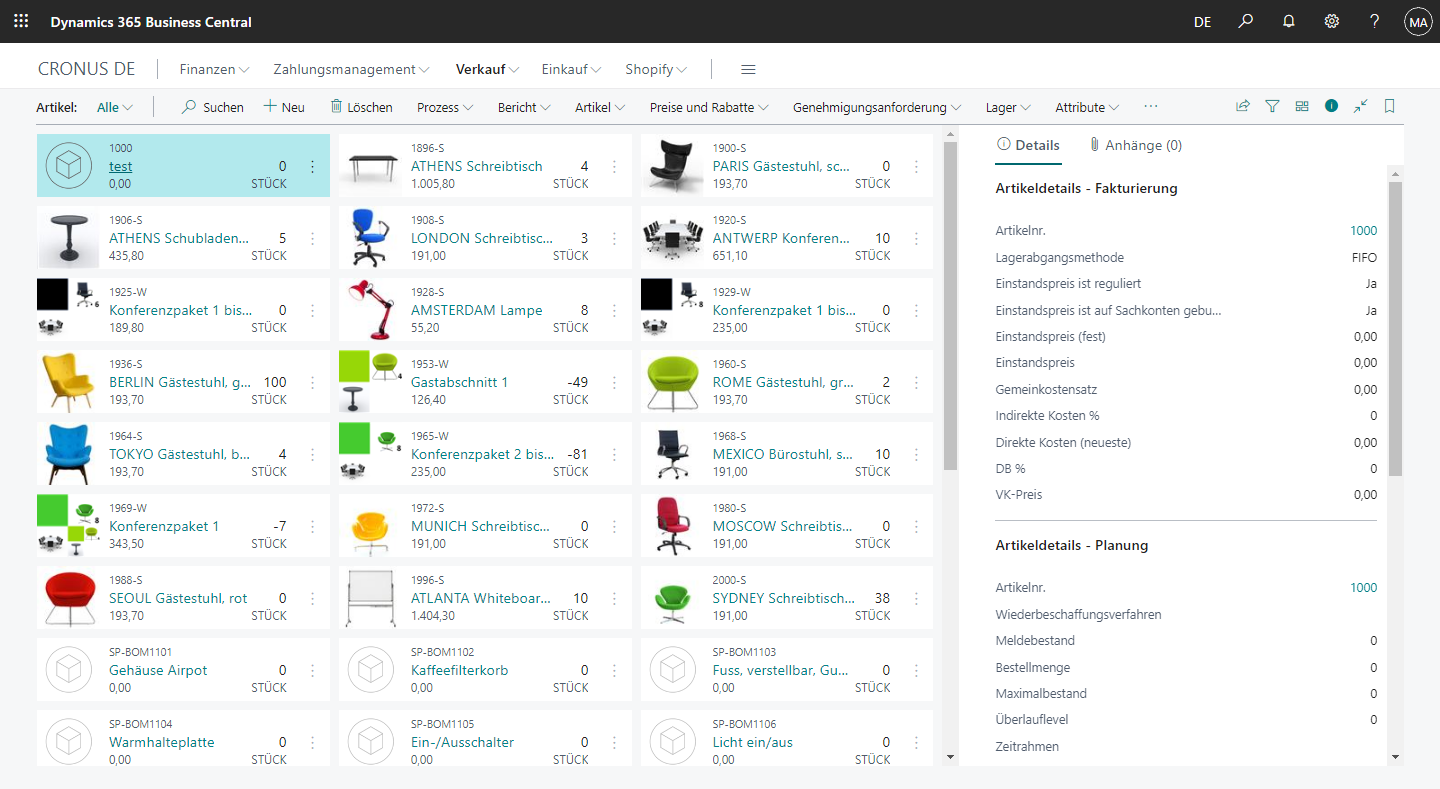Toggle the filter pane icon
1440x789 pixels.
1272,106
